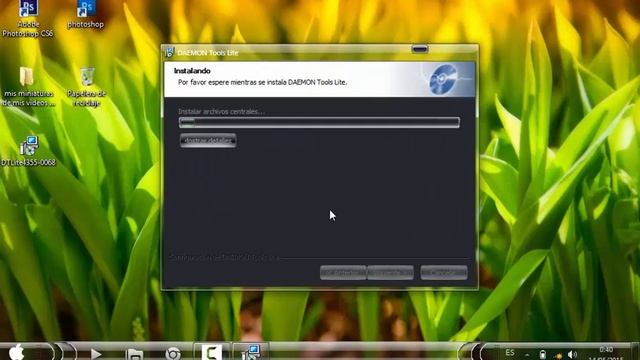Click the Anterior back button
This screenshot has width=640, height=360.
(x=343, y=273)
